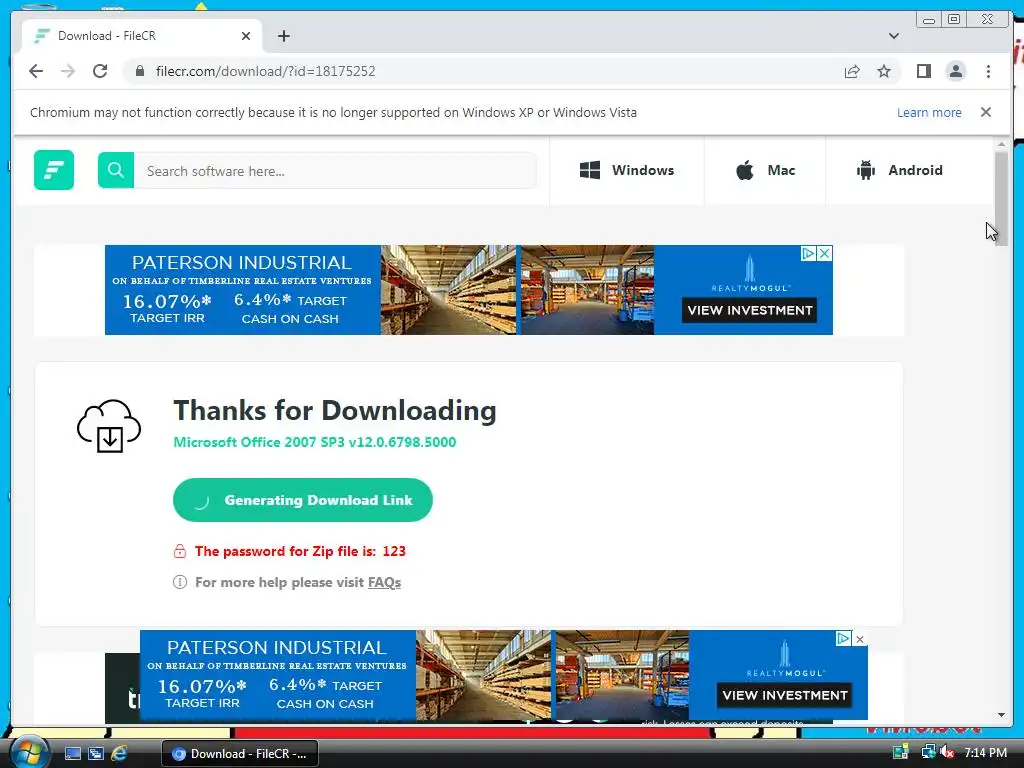The width and height of the screenshot is (1024, 768).
Task: Click Generating Download Link button
Action: (x=302, y=500)
